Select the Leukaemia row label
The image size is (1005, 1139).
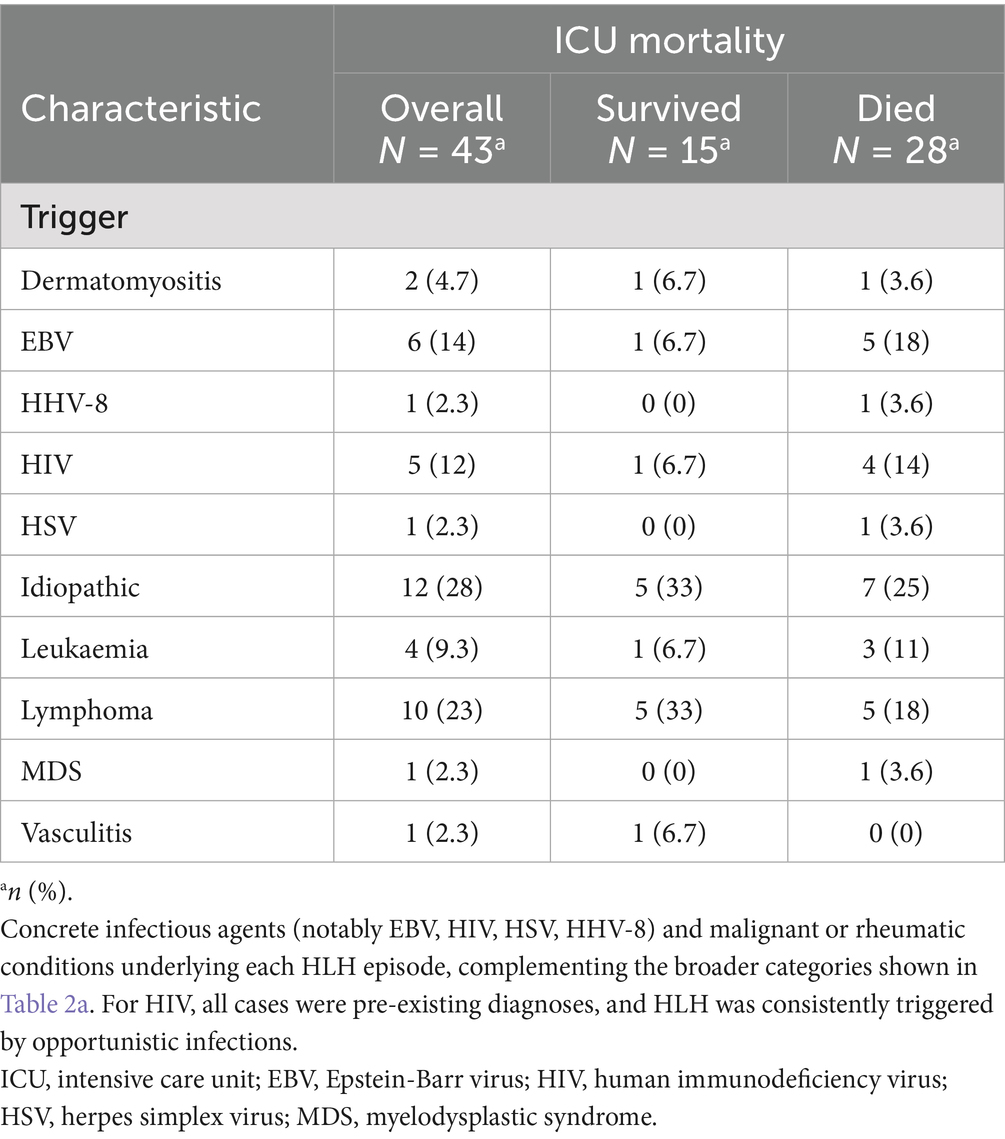click(x=84, y=649)
